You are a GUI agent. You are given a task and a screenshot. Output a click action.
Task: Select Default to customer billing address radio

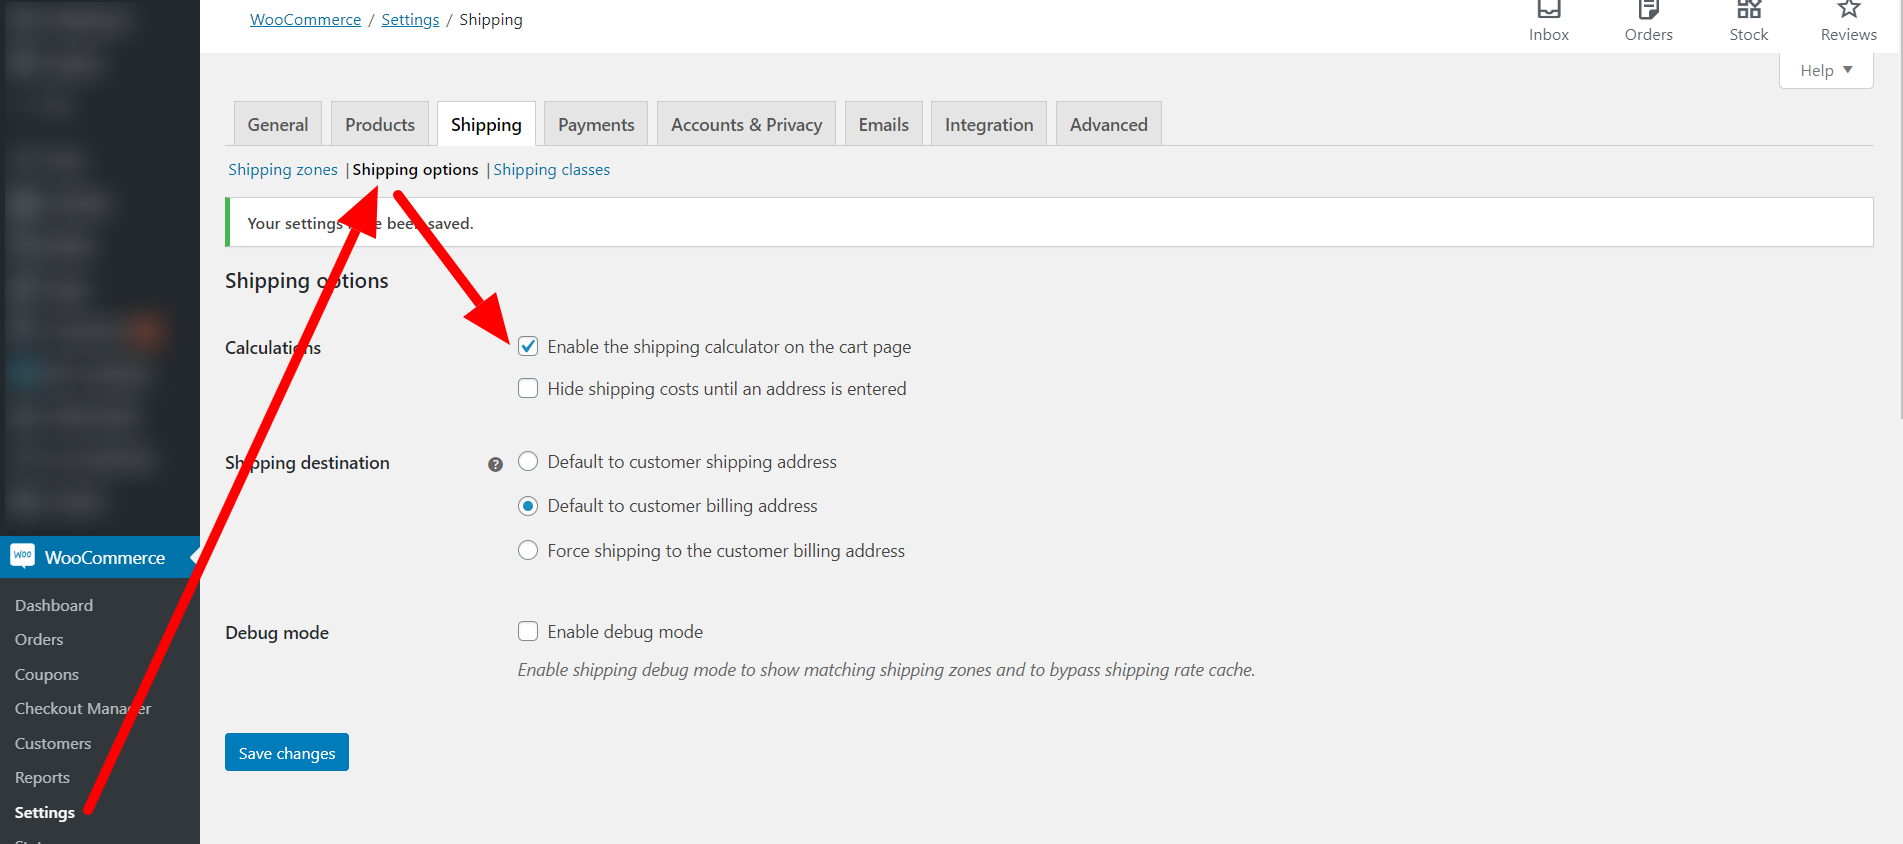click(528, 506)
